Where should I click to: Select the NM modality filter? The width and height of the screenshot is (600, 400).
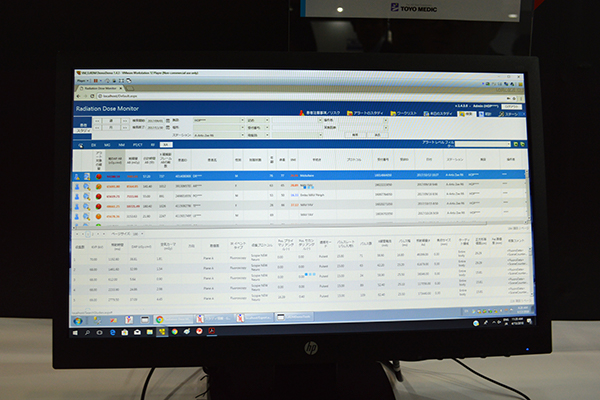pos(122,145)
